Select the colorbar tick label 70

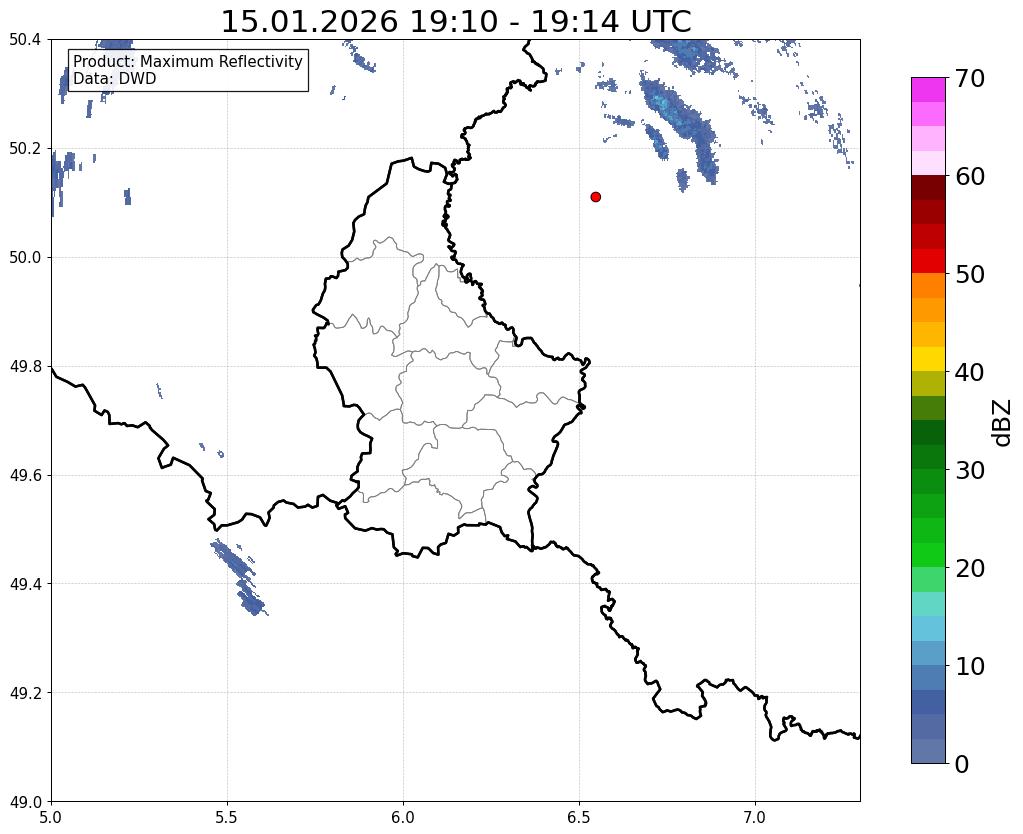[x=970, y=78]
